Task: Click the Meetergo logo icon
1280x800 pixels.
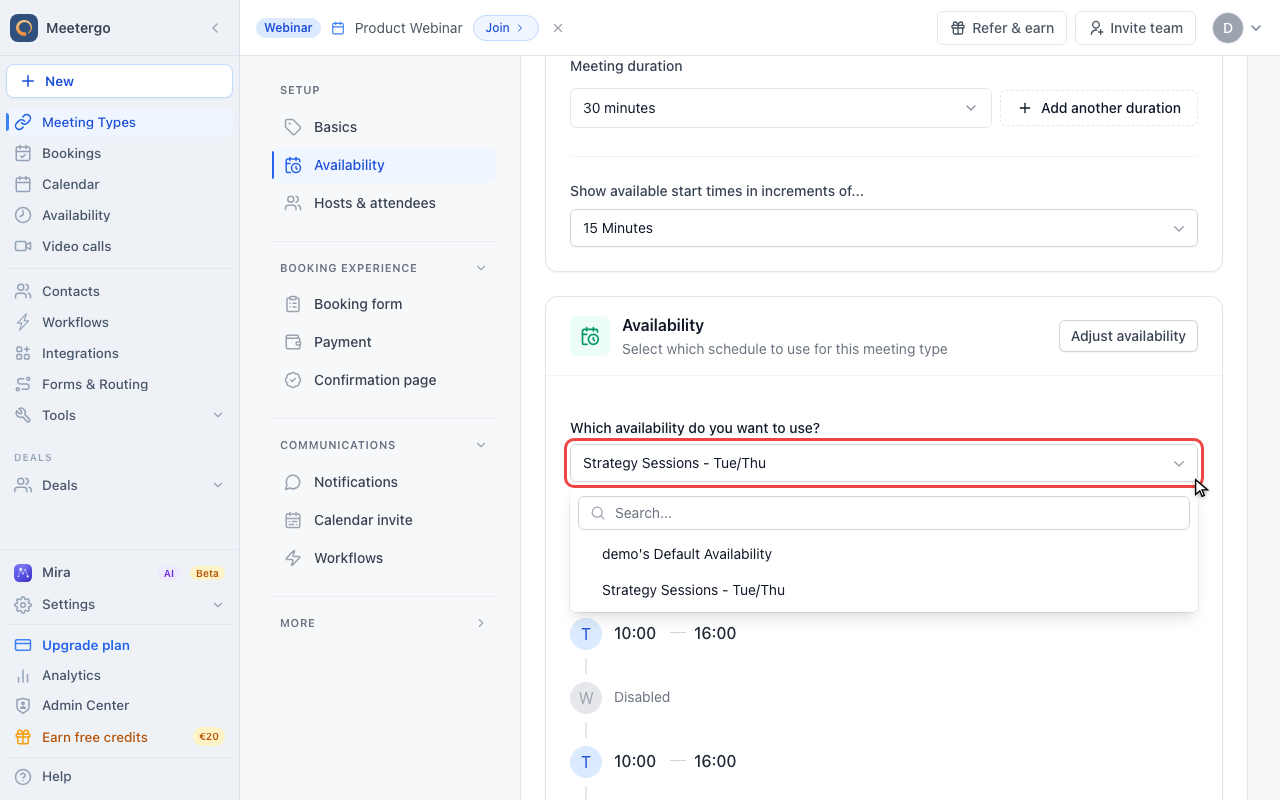Action: [24, 28]
